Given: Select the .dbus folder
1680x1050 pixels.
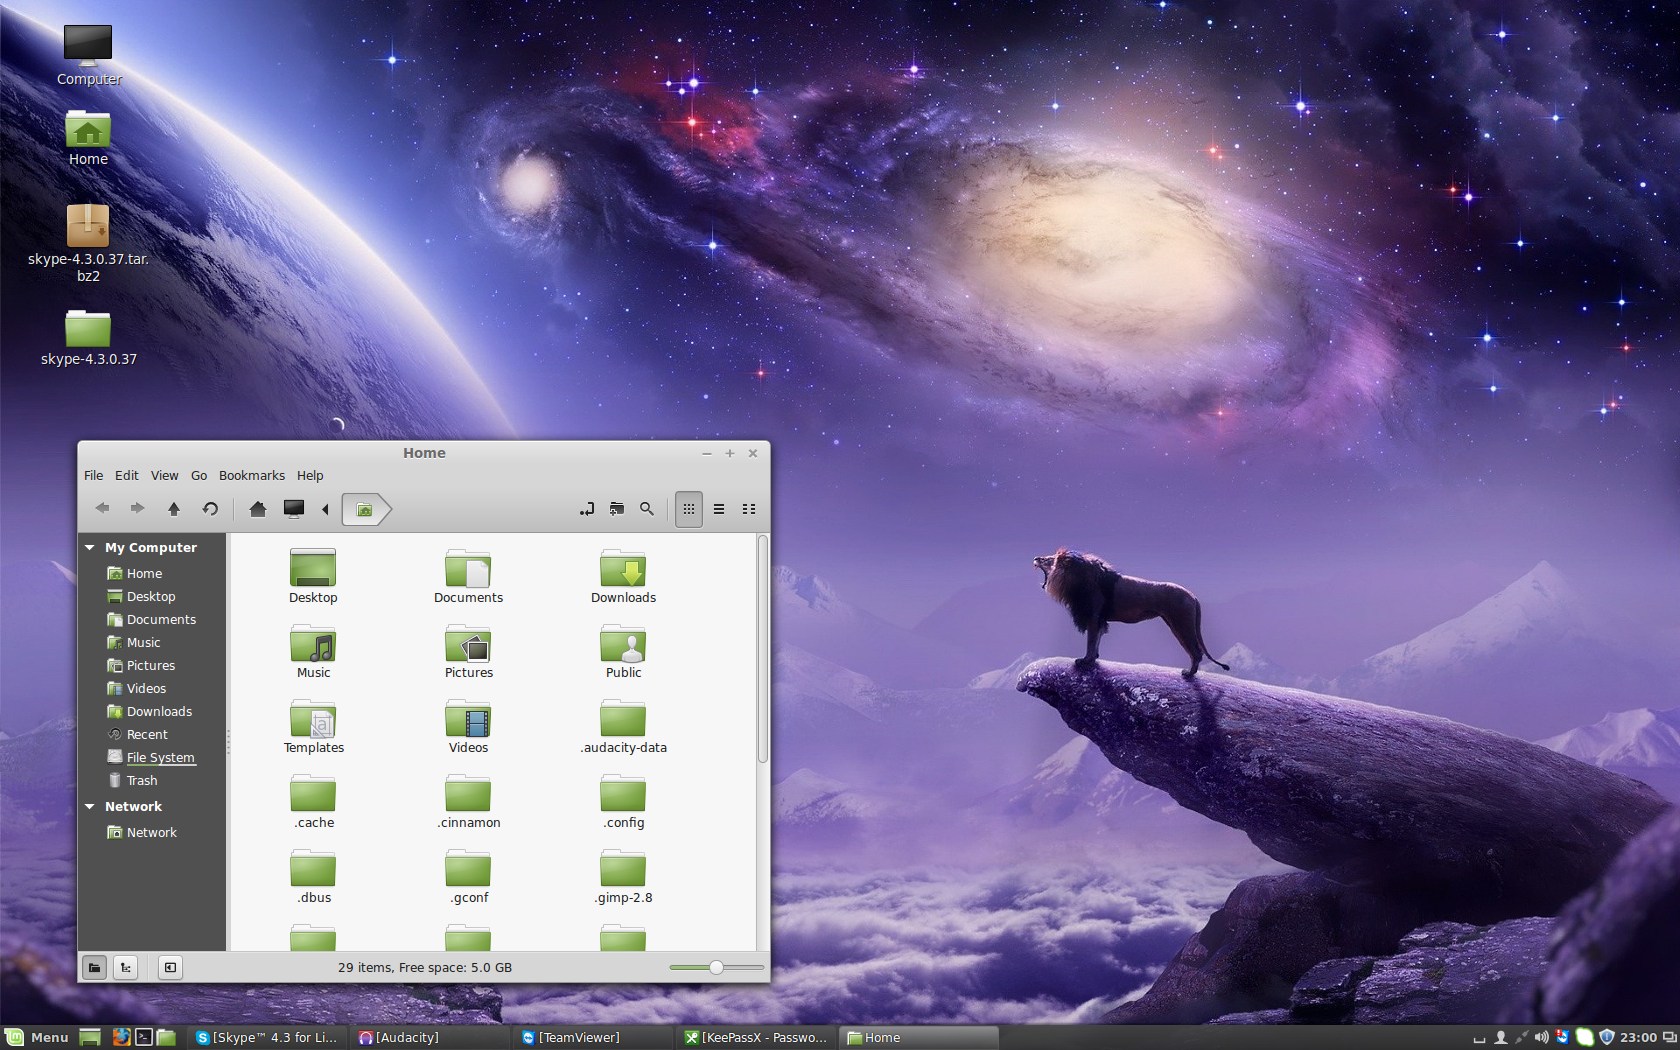Looking at the screenshot, I should point(313,875).
